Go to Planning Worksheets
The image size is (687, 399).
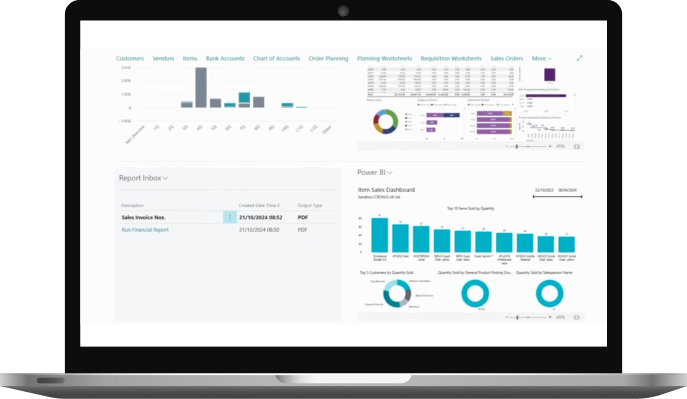384,58
